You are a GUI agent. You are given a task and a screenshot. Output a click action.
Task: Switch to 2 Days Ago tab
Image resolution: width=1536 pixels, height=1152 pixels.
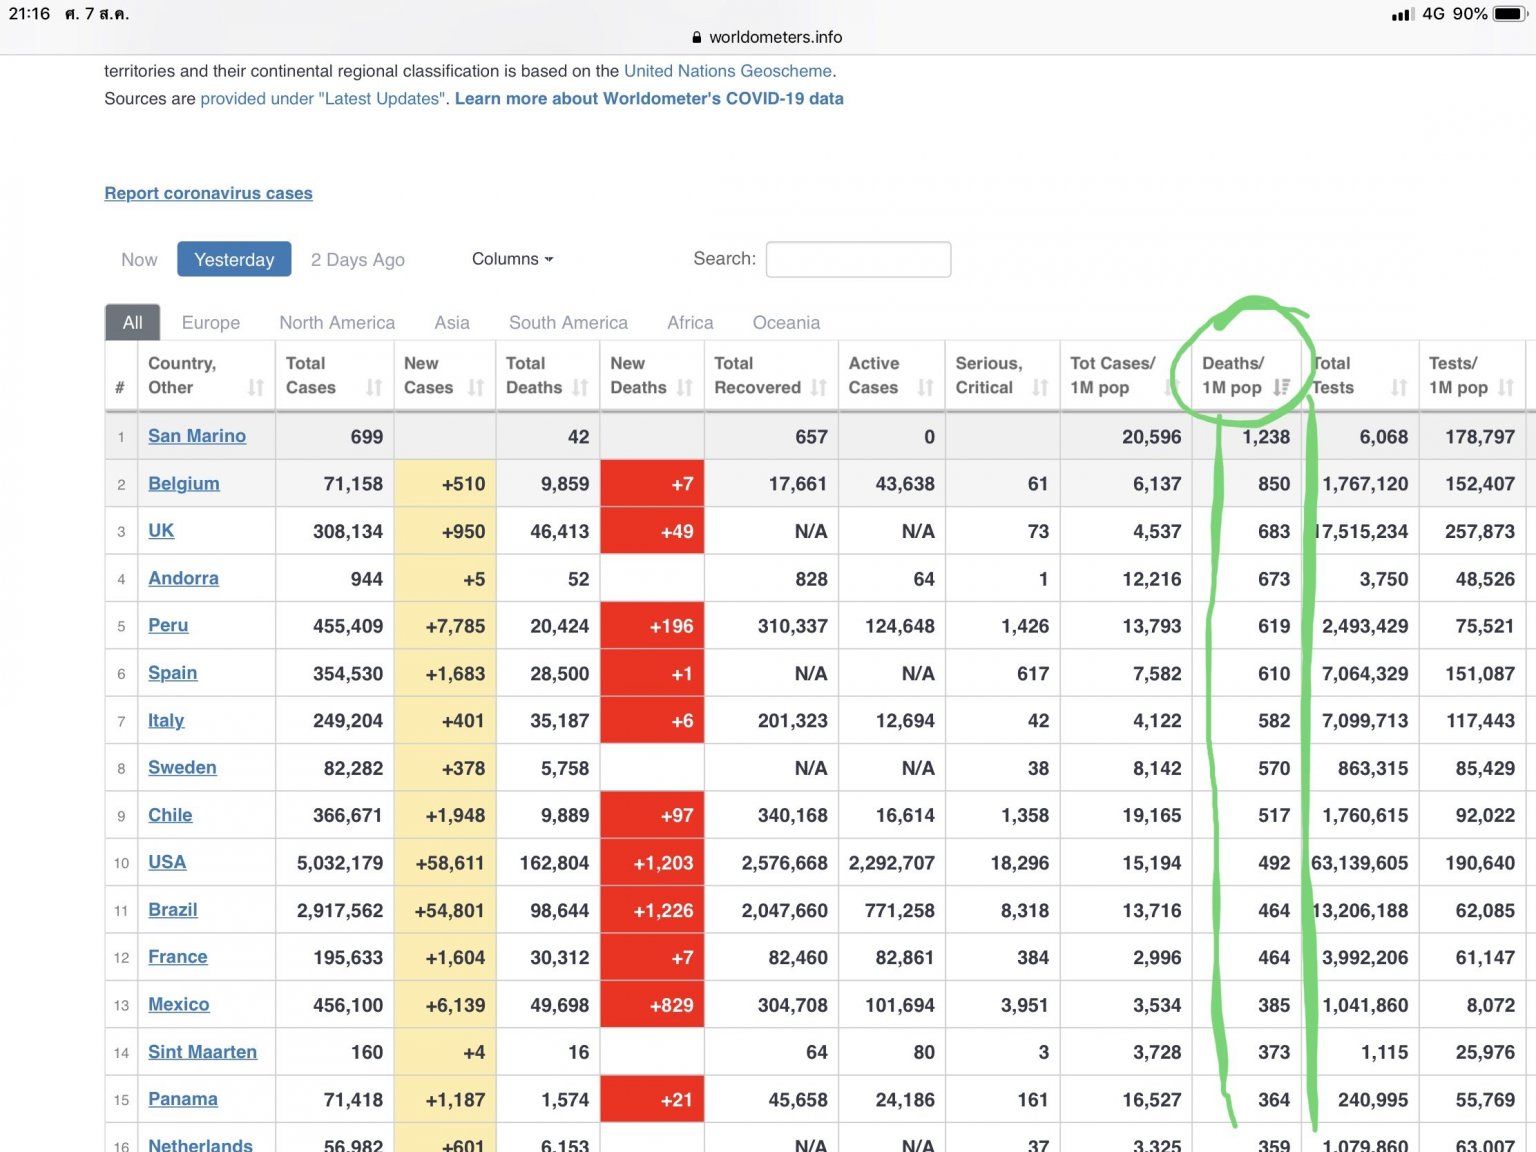(x=357, y=260)
